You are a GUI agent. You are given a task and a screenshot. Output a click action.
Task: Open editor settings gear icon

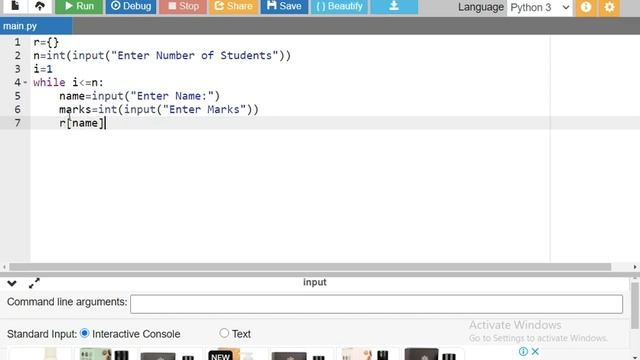pos(609,7)
